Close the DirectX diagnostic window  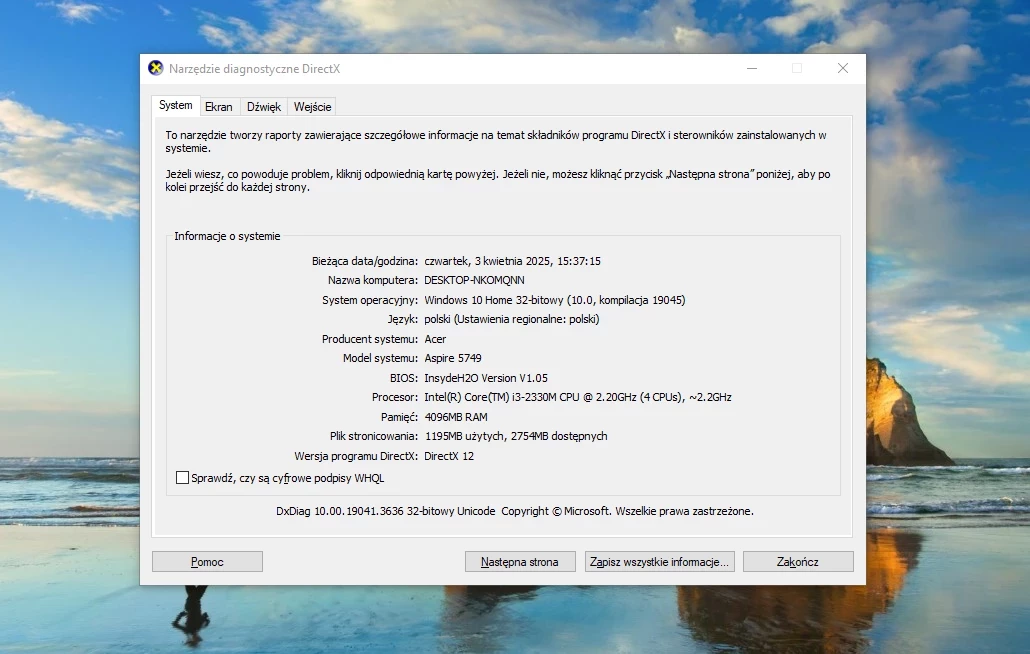(843, 68)
